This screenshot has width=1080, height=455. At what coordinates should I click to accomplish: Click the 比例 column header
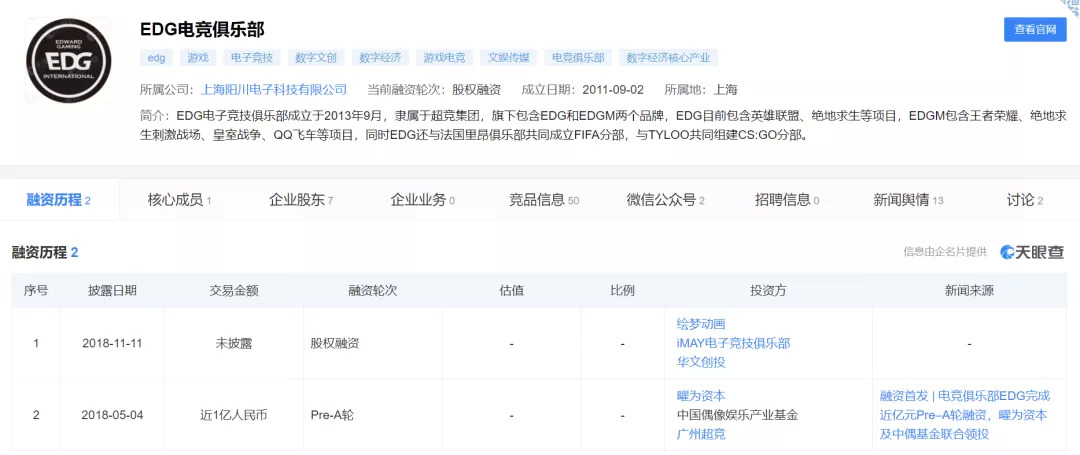click(x=622, y=290)
